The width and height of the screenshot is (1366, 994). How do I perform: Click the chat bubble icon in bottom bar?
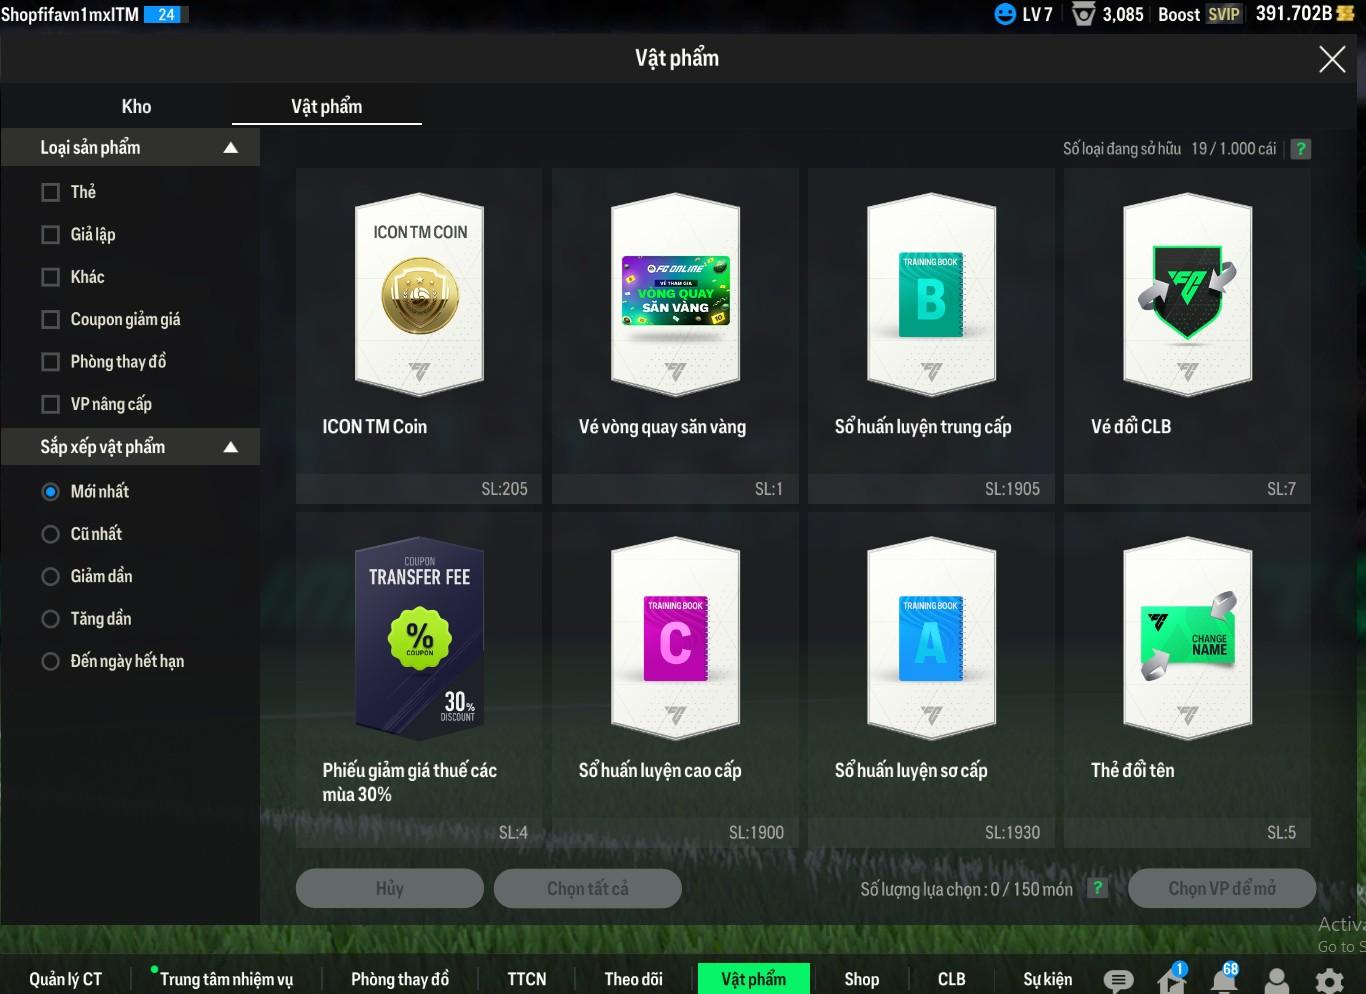[x=1118, y=980]
